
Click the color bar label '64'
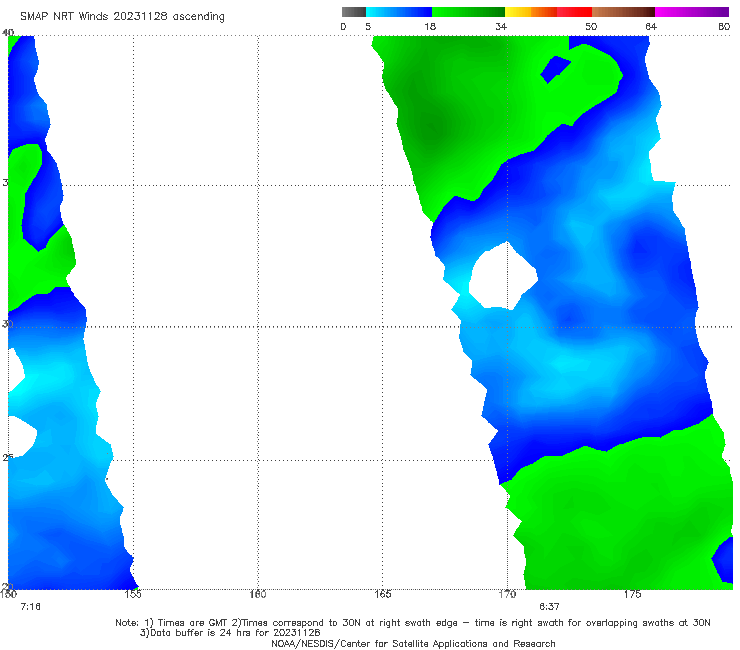coord(651,26)
